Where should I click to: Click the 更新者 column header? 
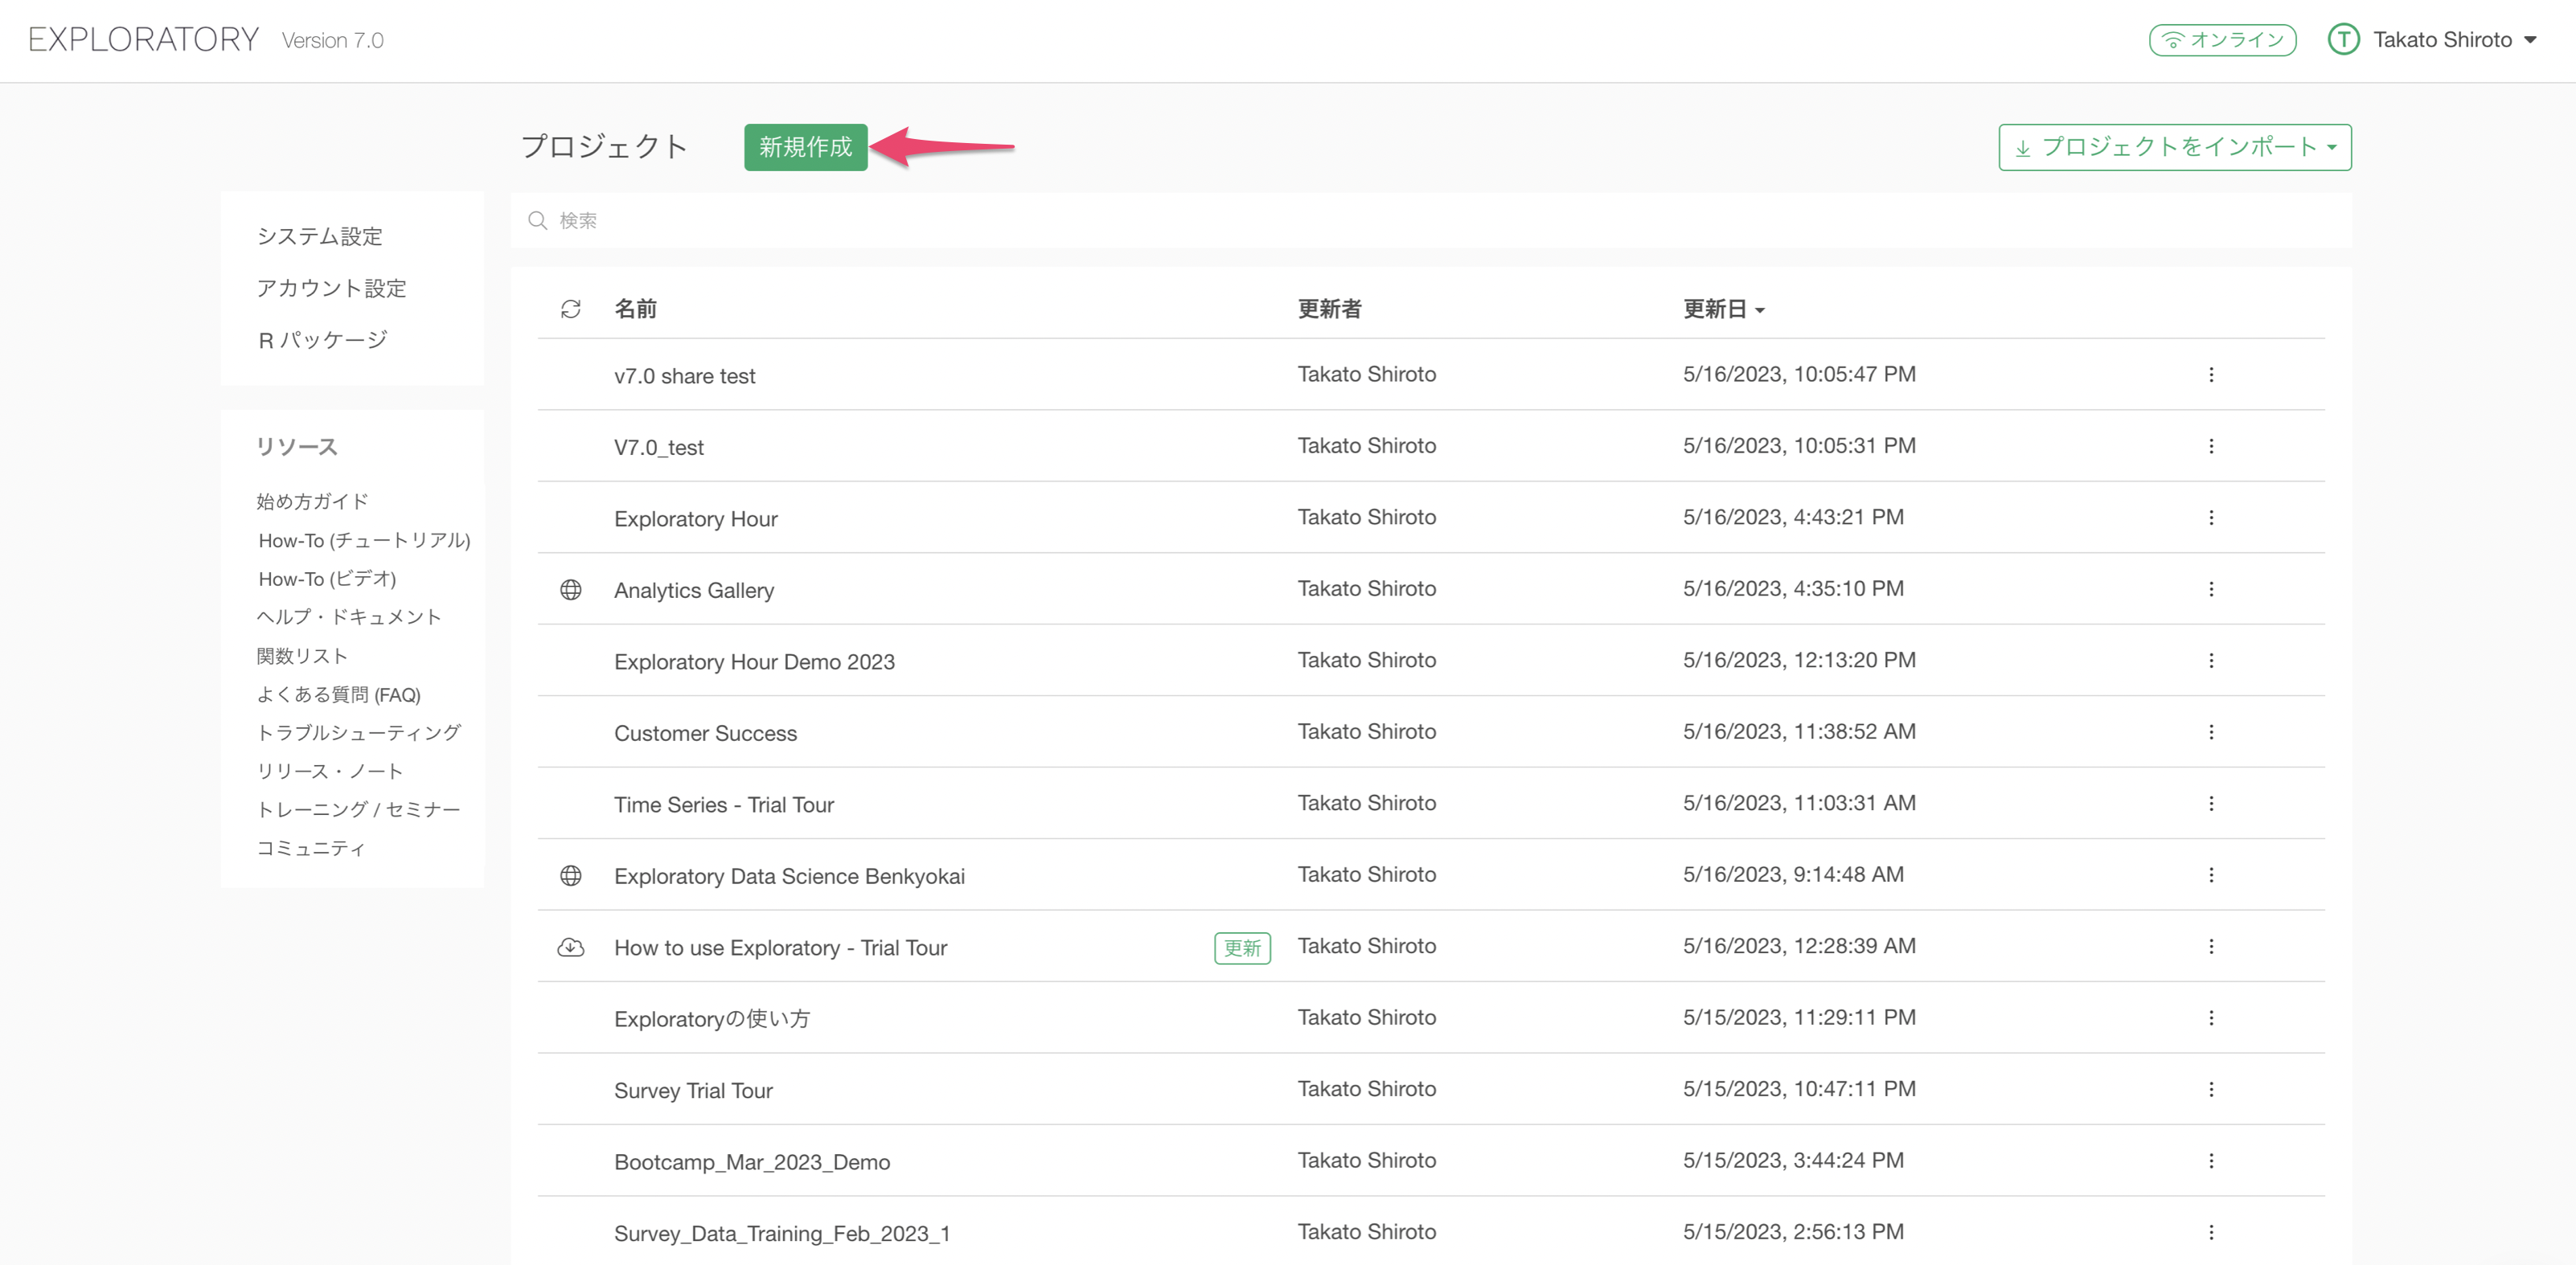1329,309
